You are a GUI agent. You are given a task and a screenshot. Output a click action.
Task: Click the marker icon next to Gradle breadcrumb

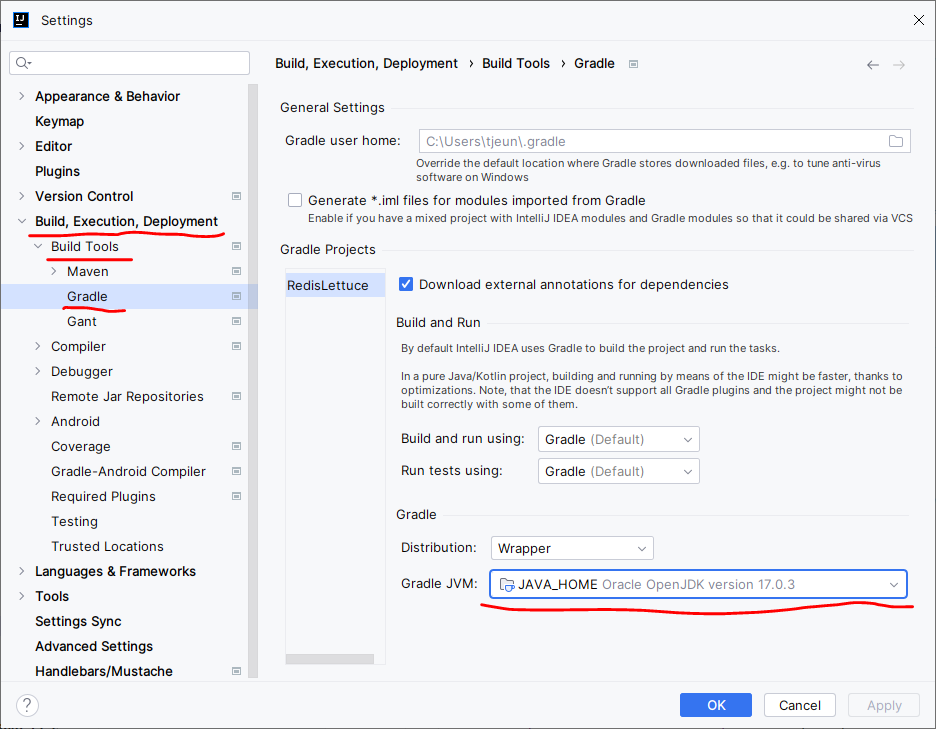(633, 63)
